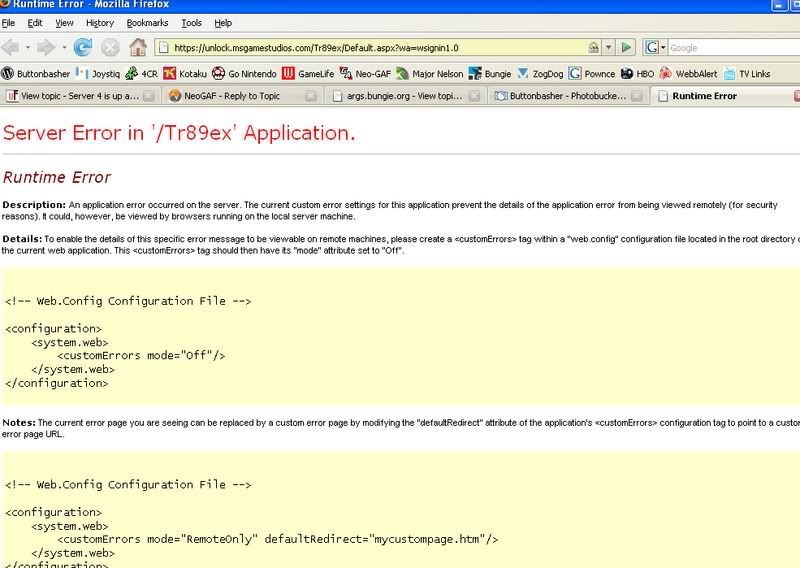Open the Major Nelson bookmark
Image resolution: width=800 pixels, height=568 pixels.
[435, 72]
